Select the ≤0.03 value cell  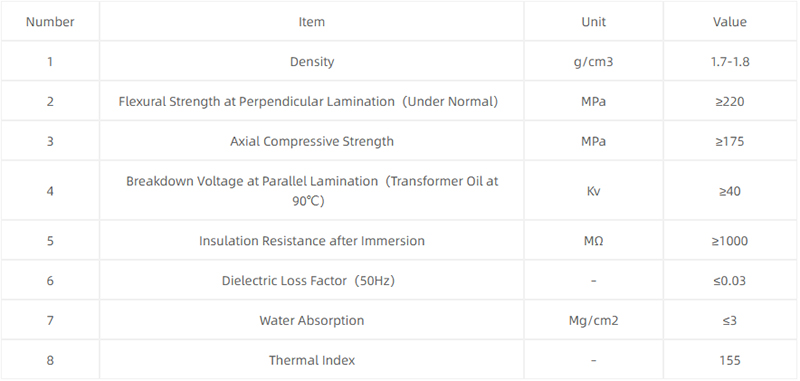click(730, 280)
